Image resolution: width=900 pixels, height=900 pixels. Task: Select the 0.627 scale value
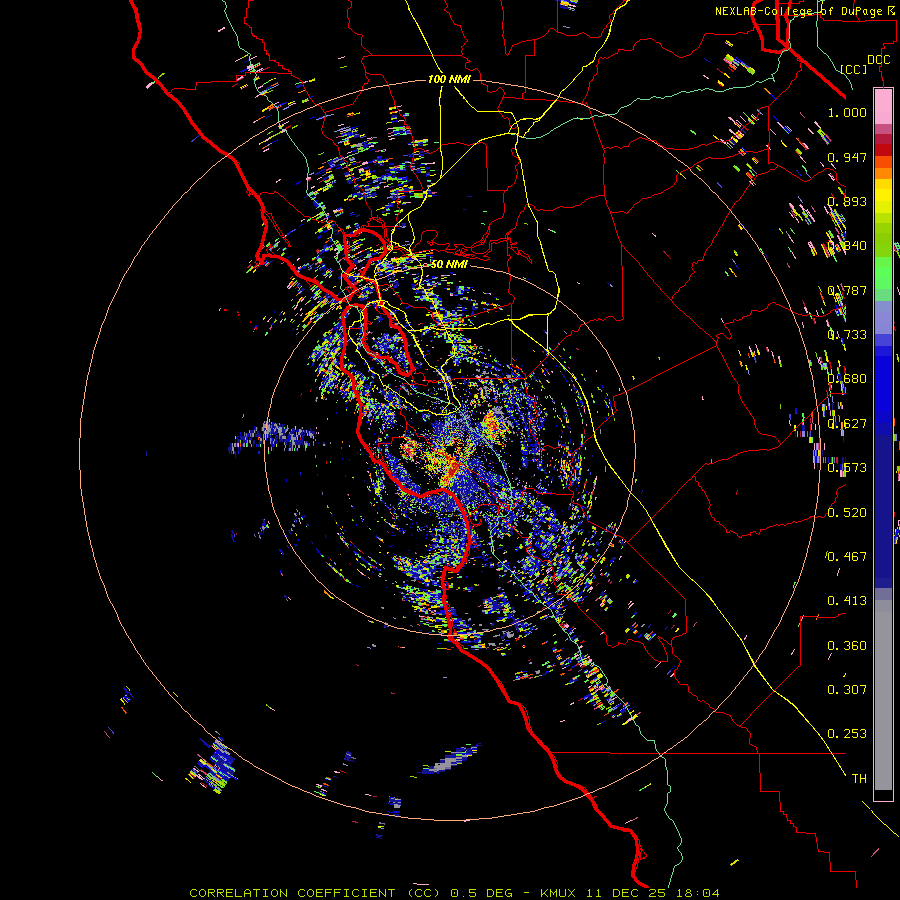click(847, 424)
